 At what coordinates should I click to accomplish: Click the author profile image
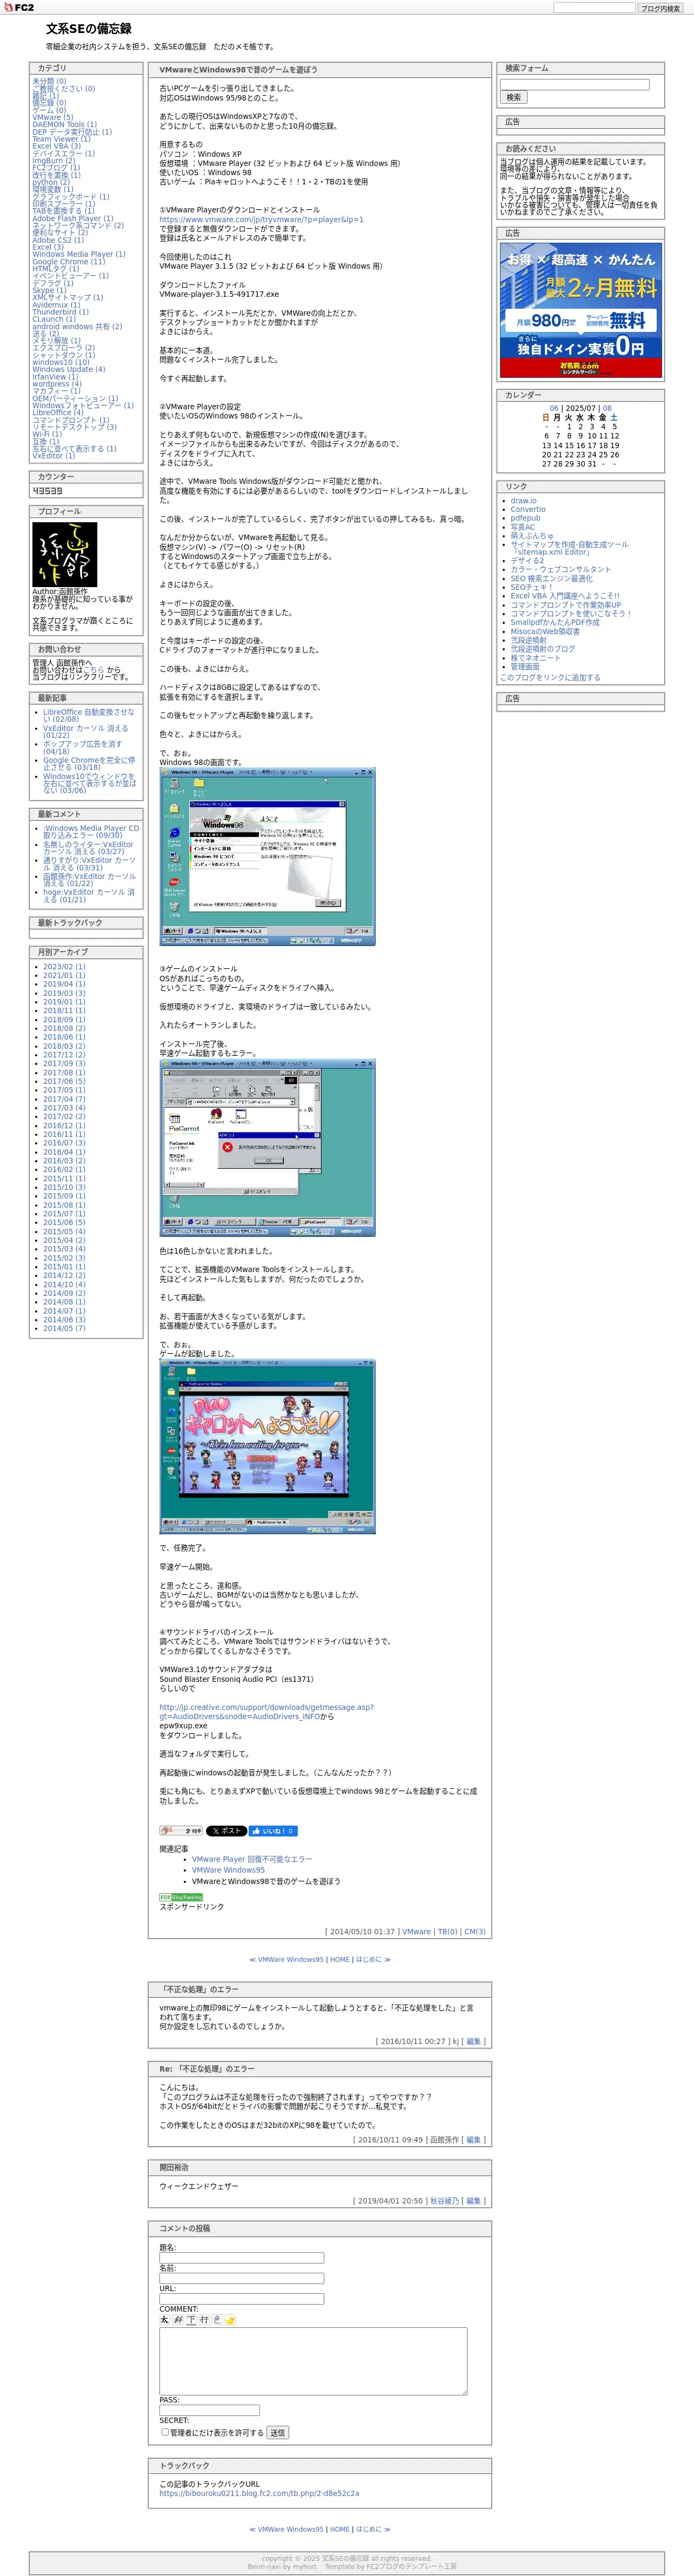tap(65, 554)
